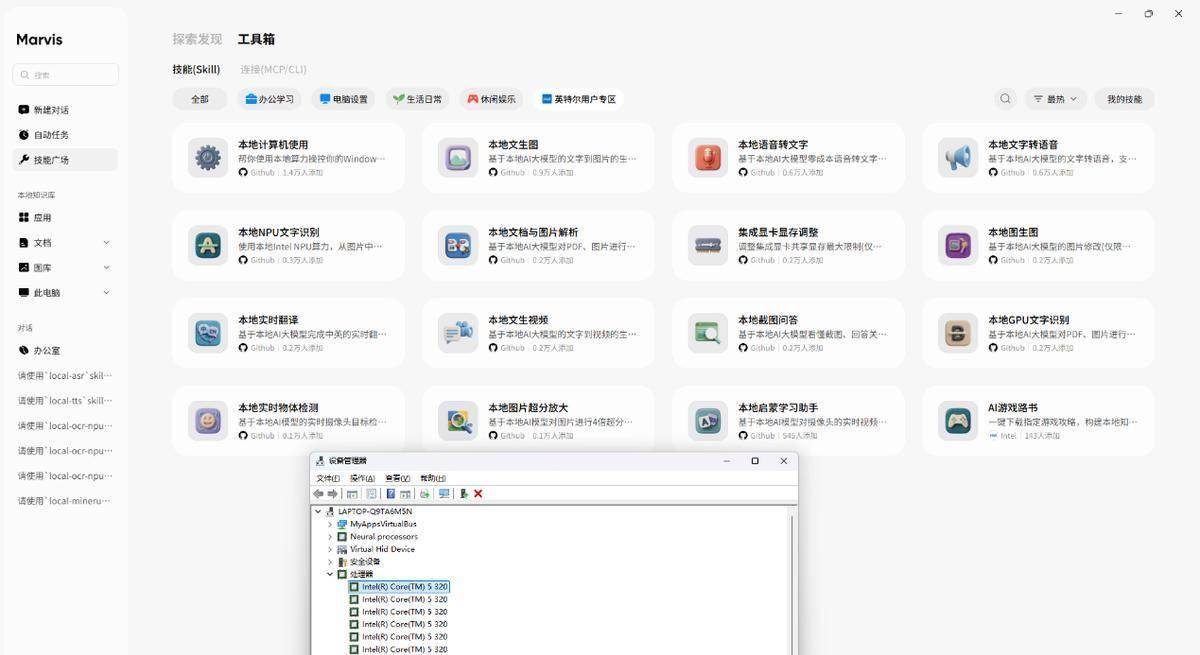The image size is (1200, 655).
Task: Click the red X uninstall icon in Device Manager
Action: [x=478, y=494]
